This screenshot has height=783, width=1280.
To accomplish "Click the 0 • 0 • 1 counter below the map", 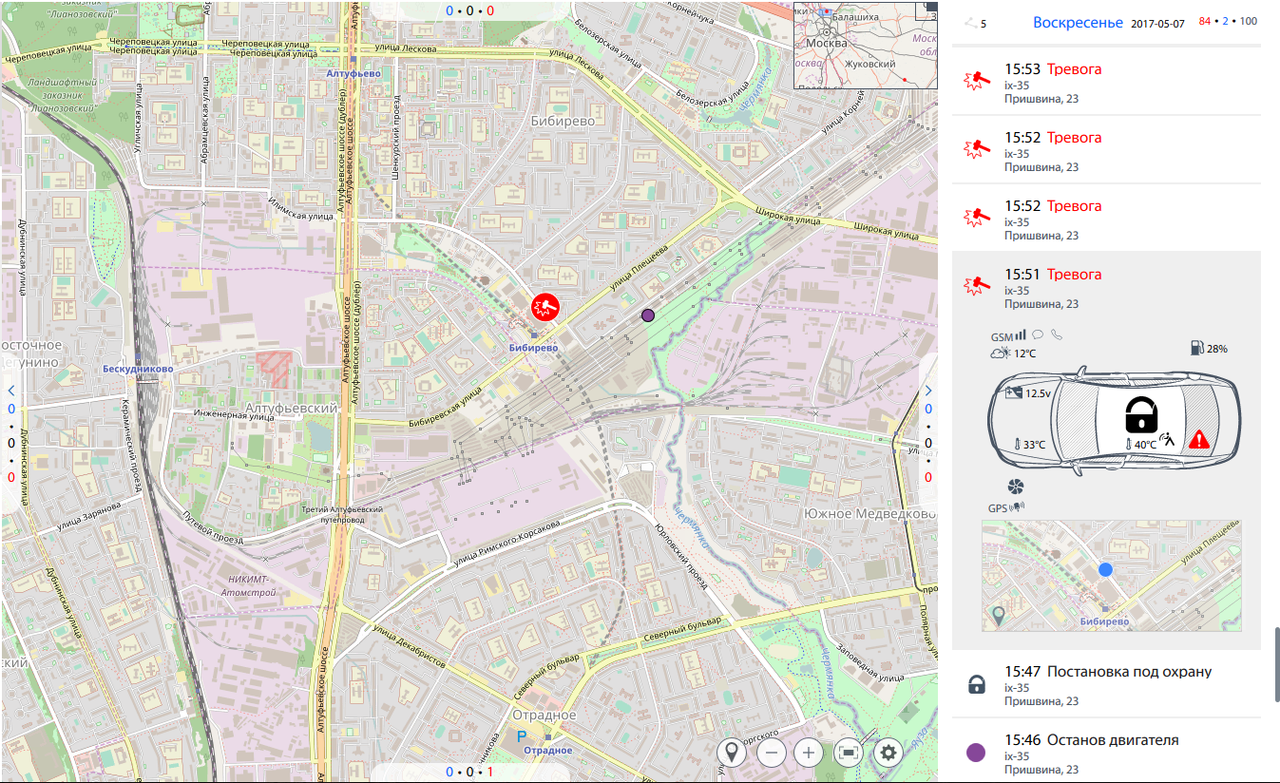I will [x=470, y=772].
